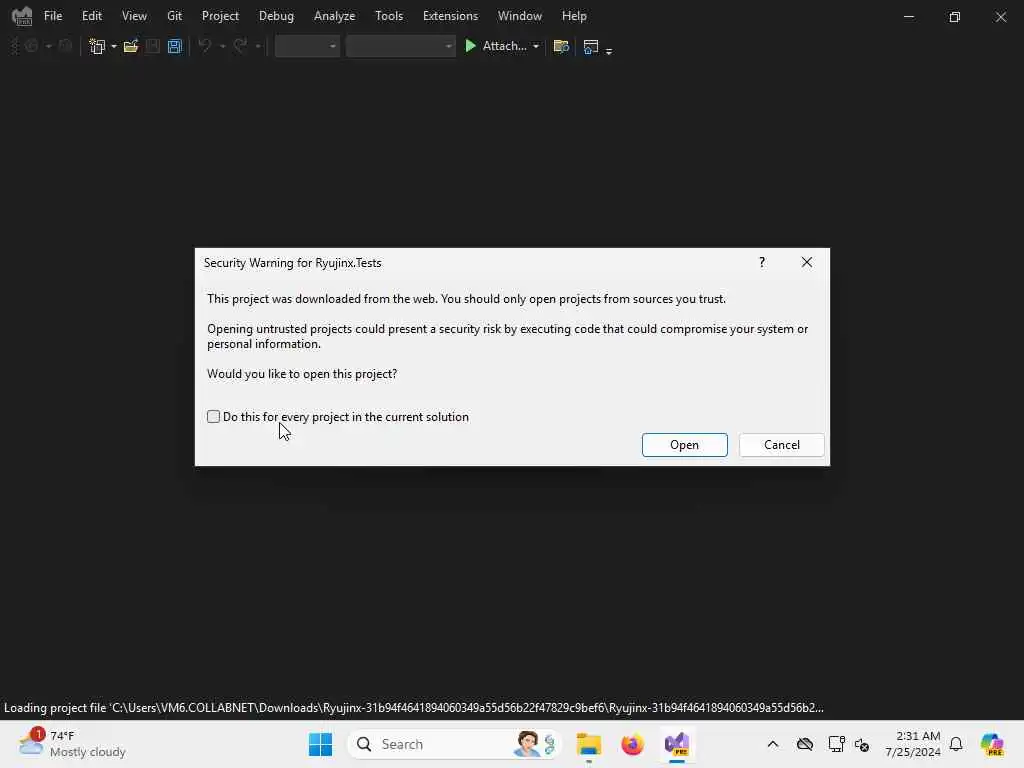Click the Navigate Backward toolbar icon
1024x768 pixels.
point(31,46)
